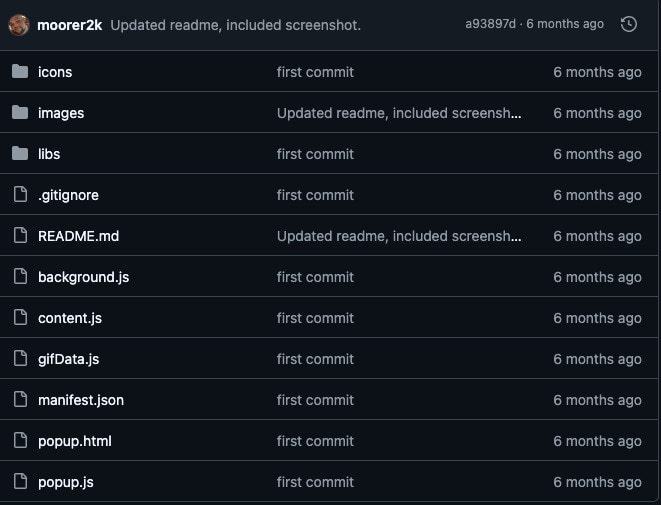Open the images folder
661x505 pixels.
click(61, 113)
